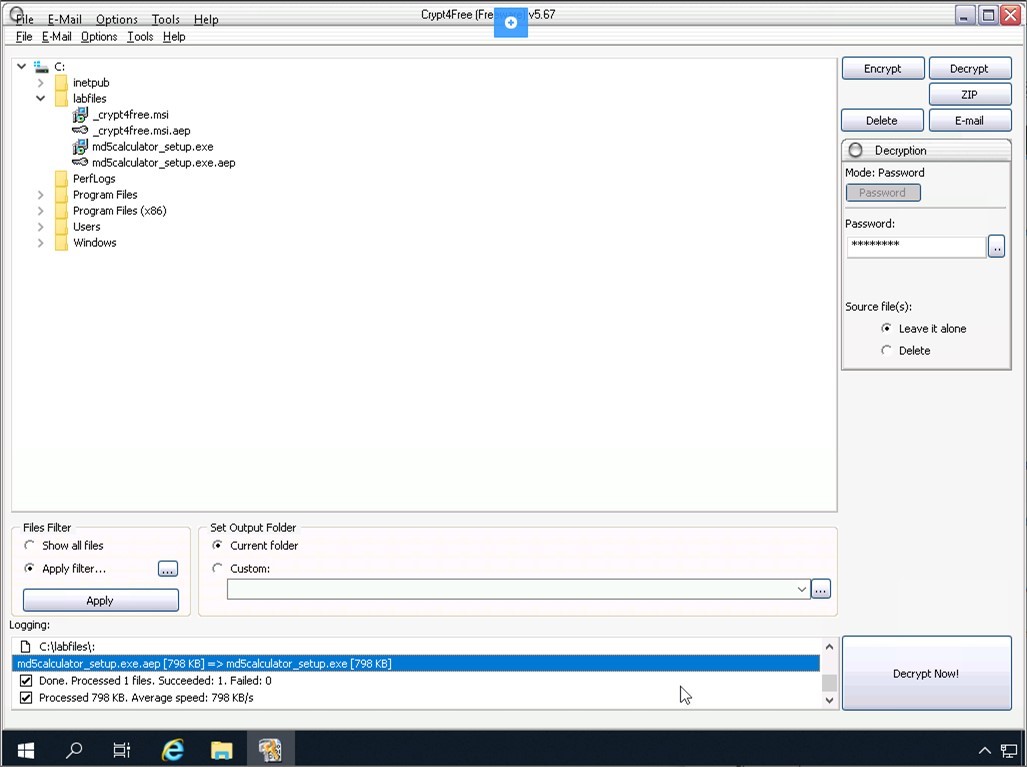Uncheck the 'Done. Processed 1 files' log checkbox
The width and height of the screenshot is (1027, 767).
click(x=26, y=681)
